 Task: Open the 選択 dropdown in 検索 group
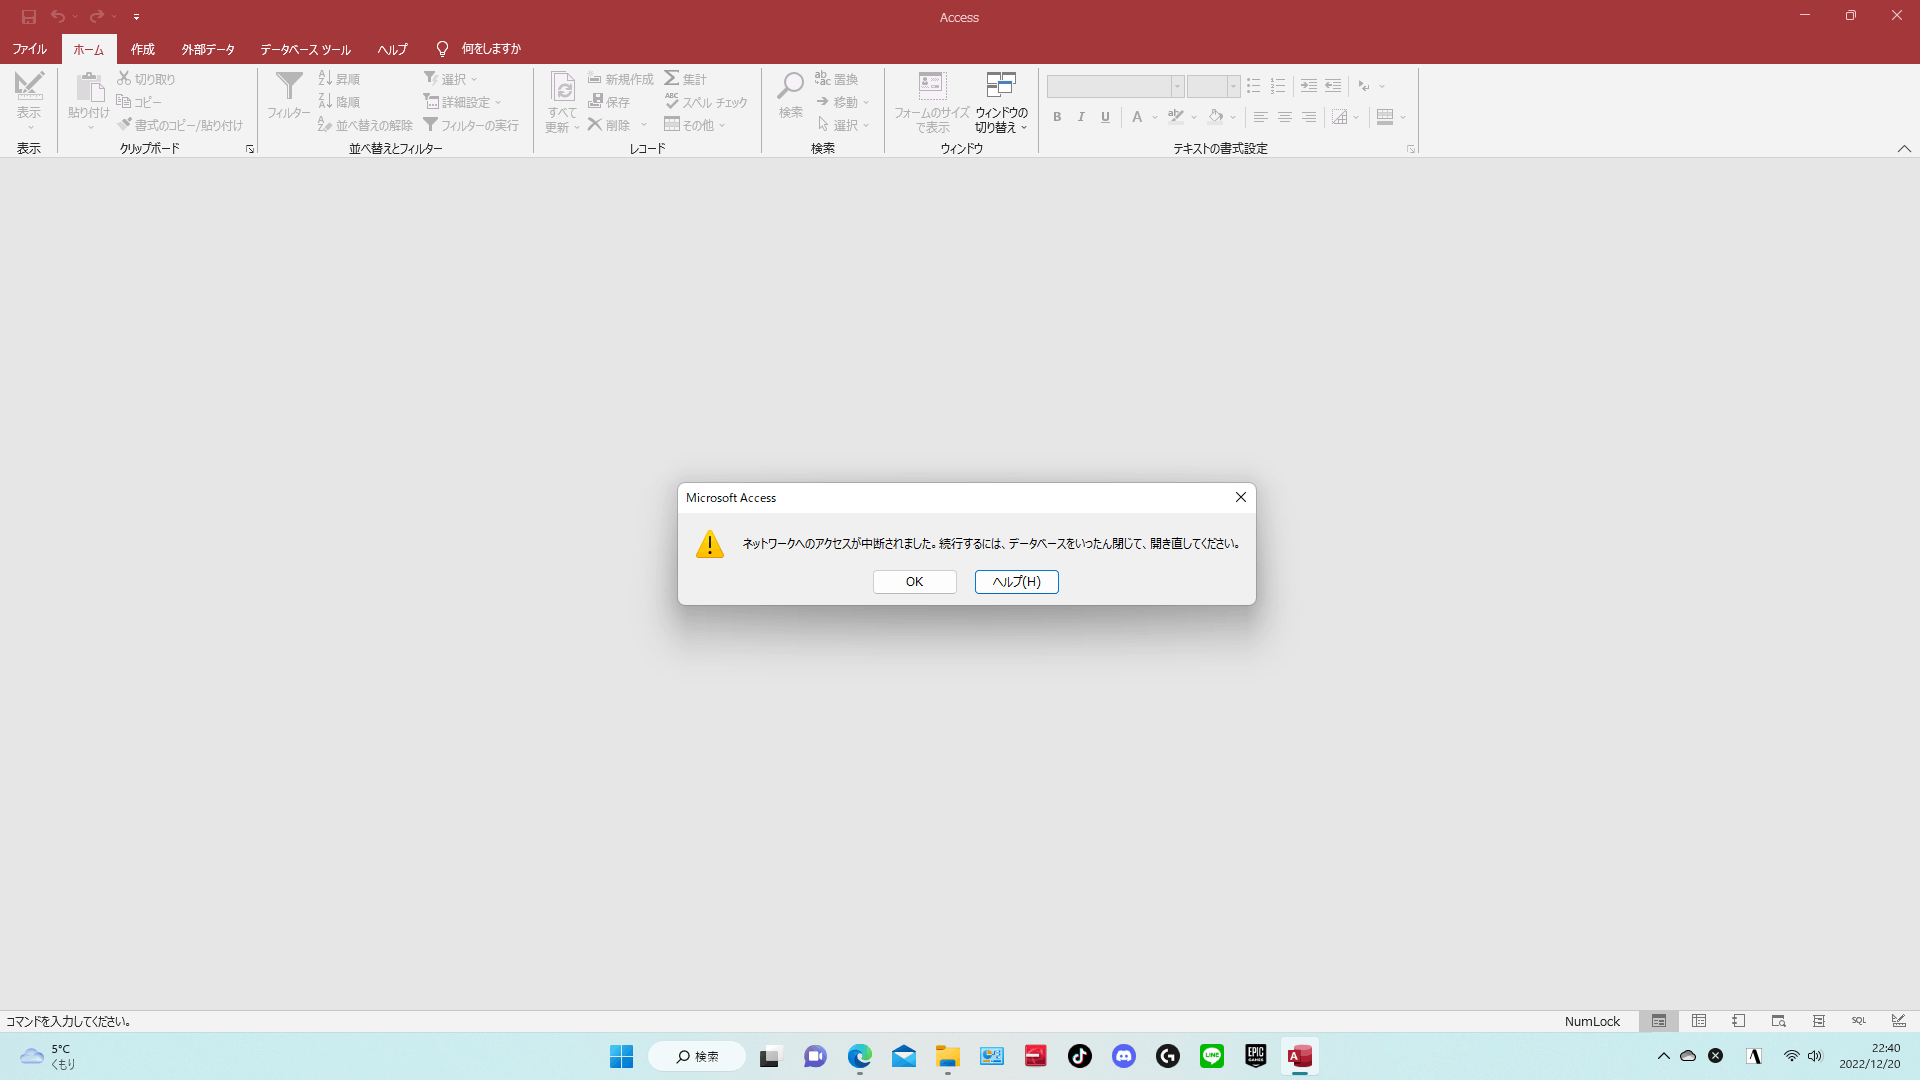(843, 125)
